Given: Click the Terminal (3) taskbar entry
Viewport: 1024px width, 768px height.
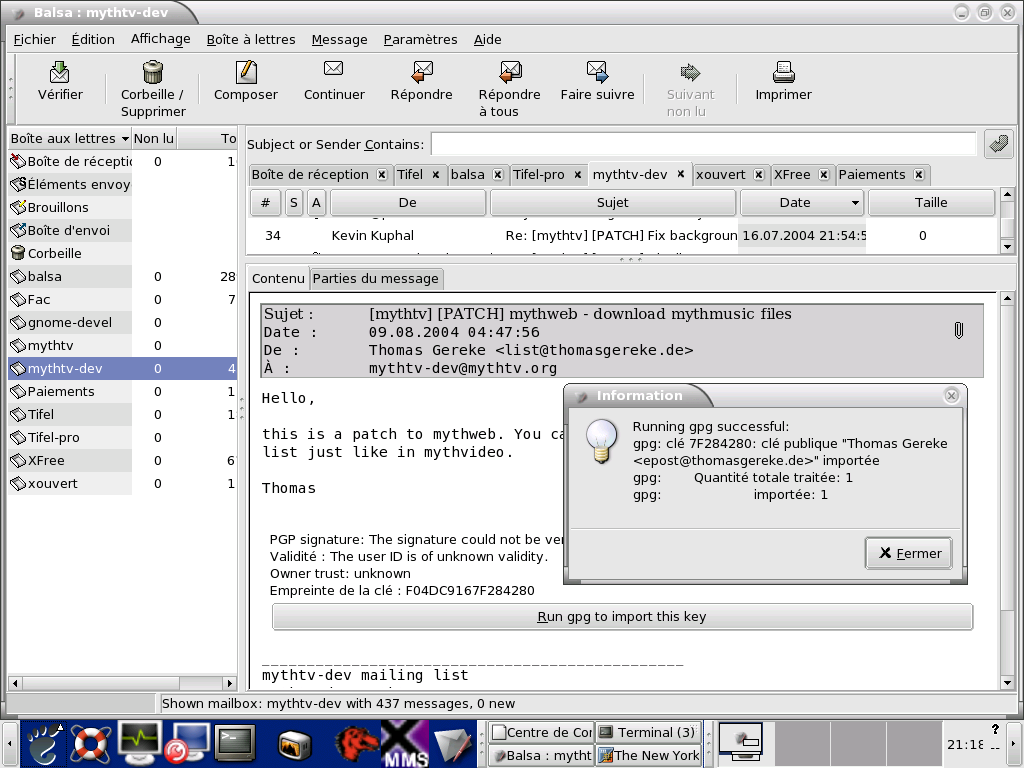Looking at the screenshot, I should click(647, 732).
